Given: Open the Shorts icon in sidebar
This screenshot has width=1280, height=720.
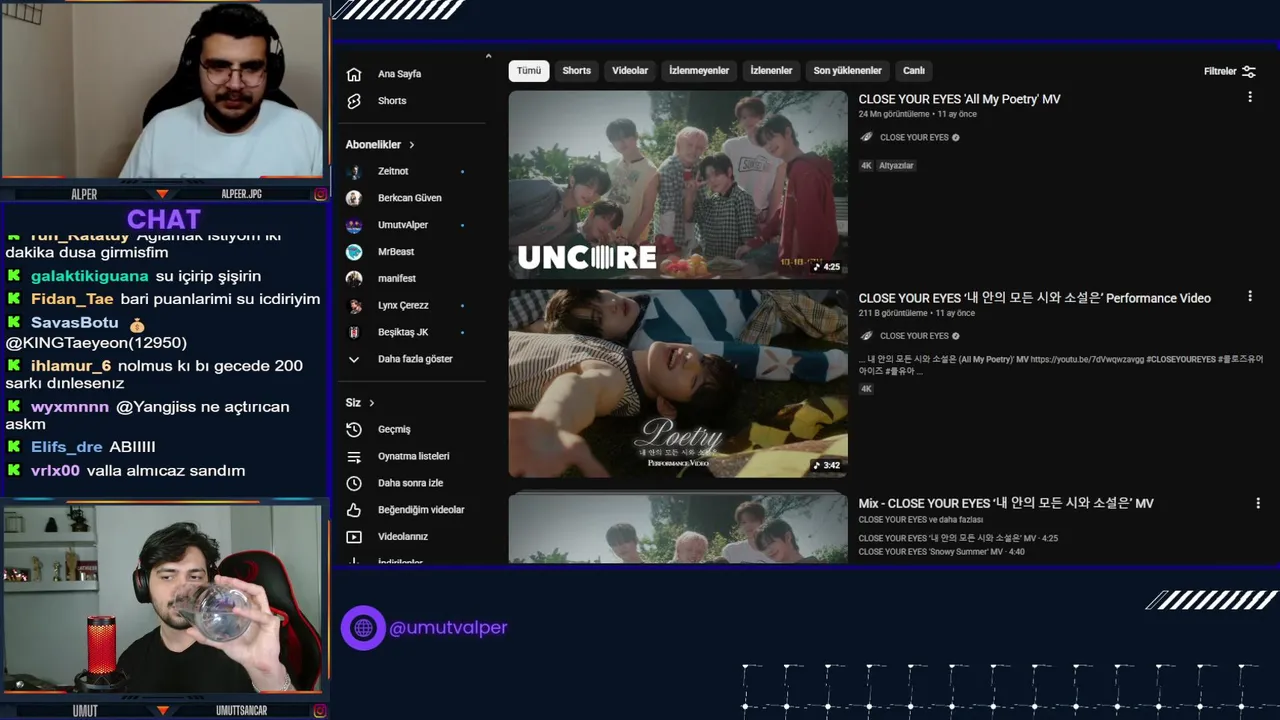Looking at the screenshot, I should pos(354,101).
